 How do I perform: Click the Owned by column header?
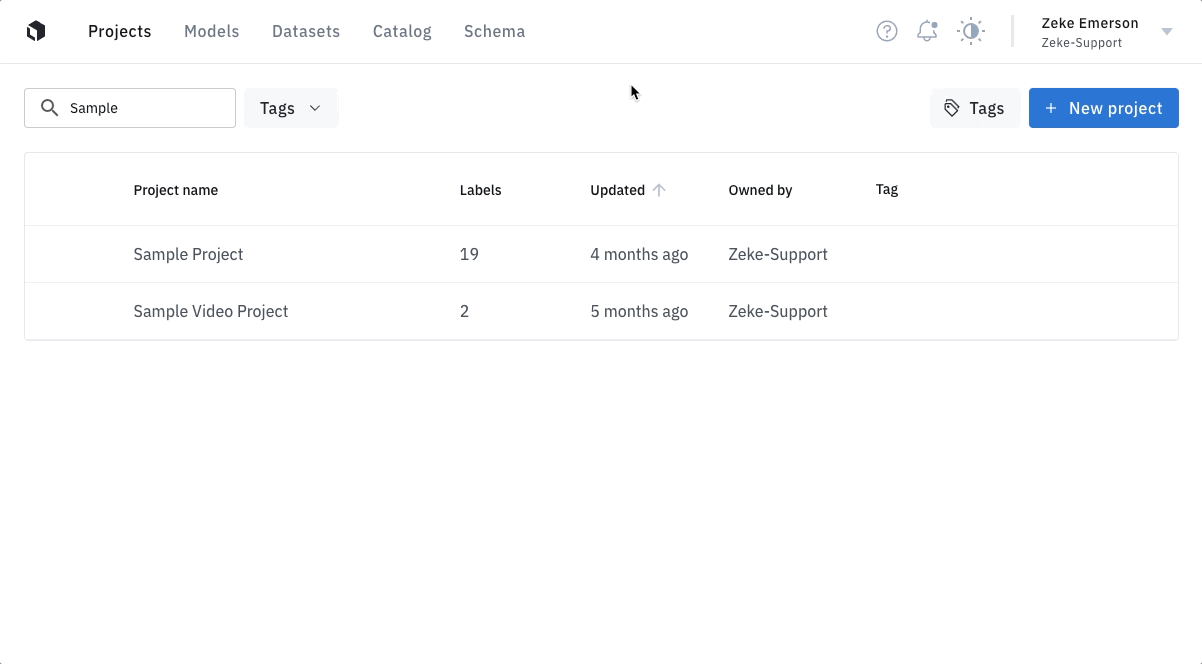[x=760, y=190]
